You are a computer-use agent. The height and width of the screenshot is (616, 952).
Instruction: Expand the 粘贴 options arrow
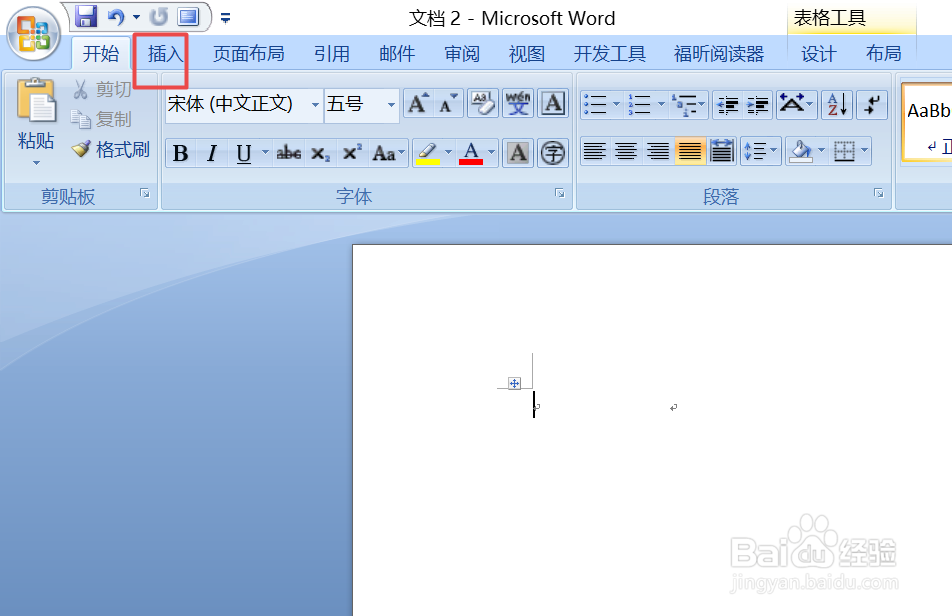tap(36, 163)
